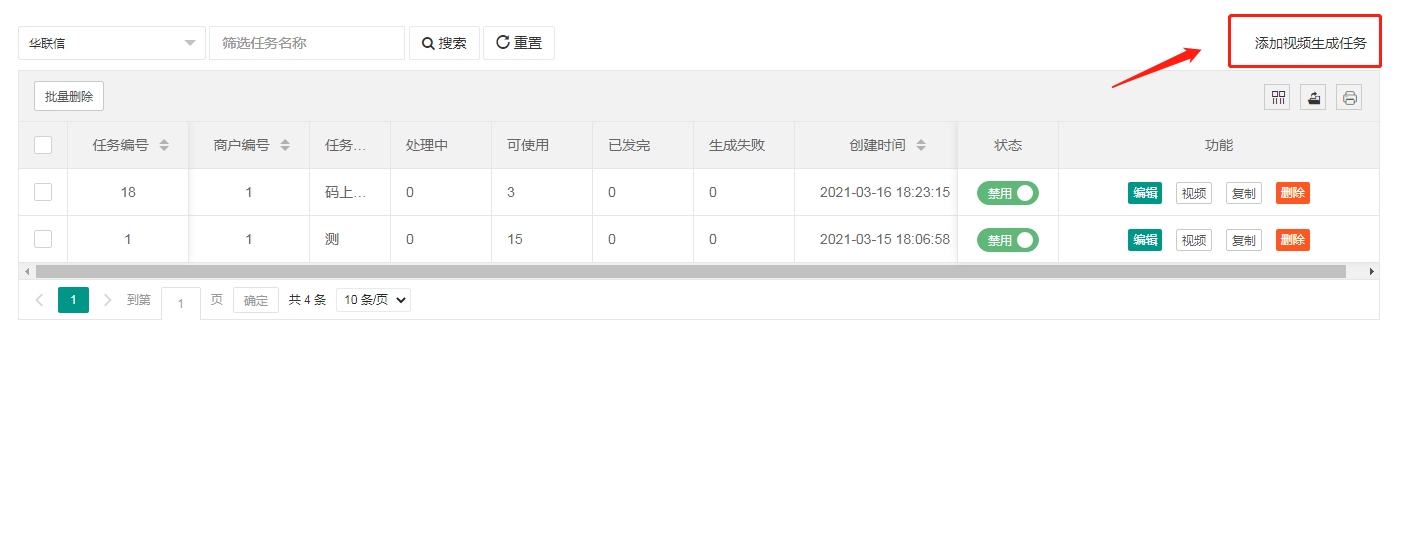Click the page number jump input
This screenshot has width=1407, height=540.
point(181,303)
